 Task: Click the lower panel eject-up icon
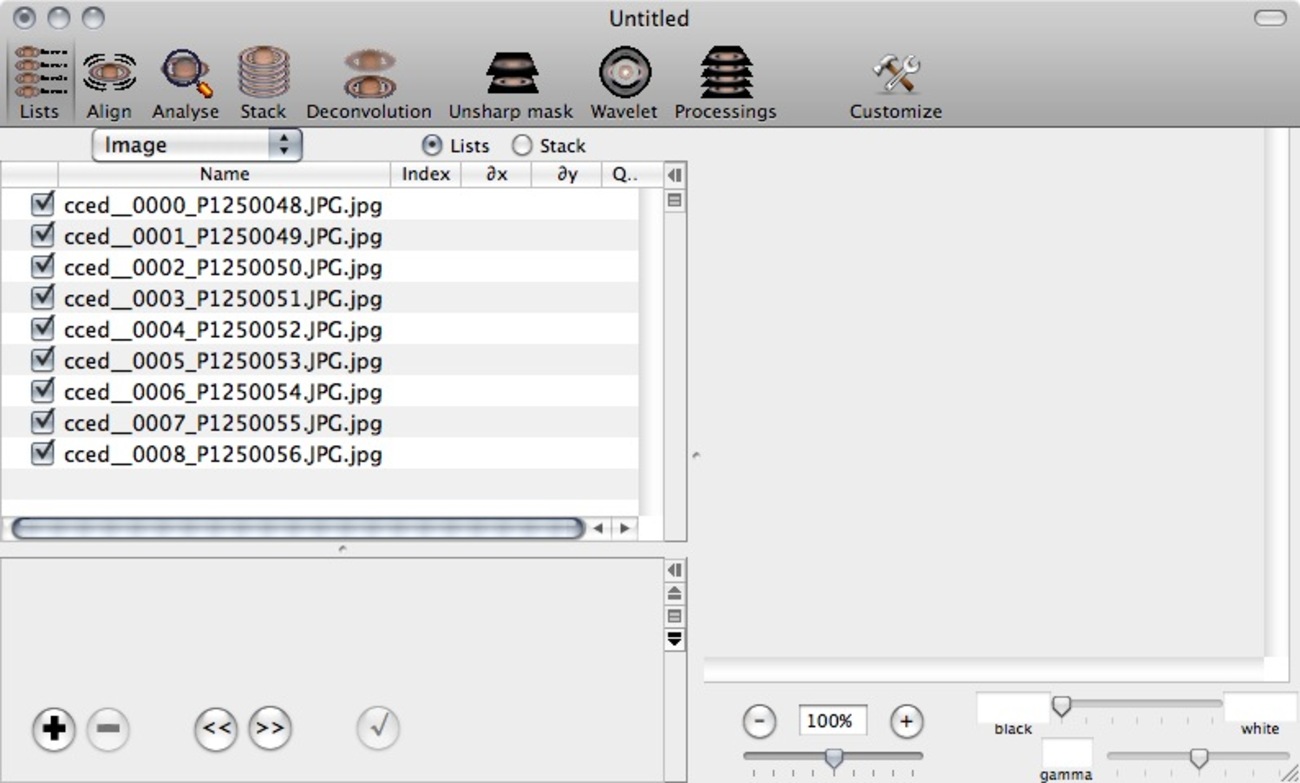675,593
